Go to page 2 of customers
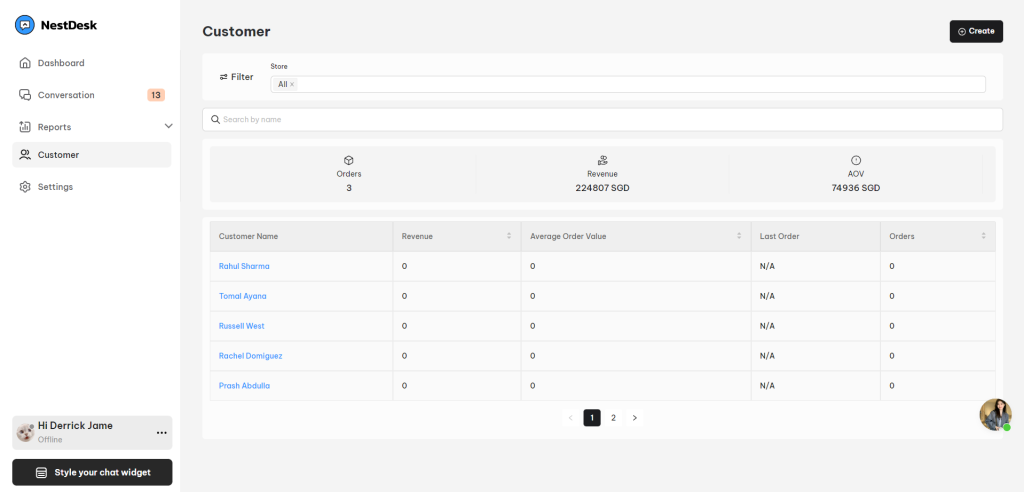 613,418
